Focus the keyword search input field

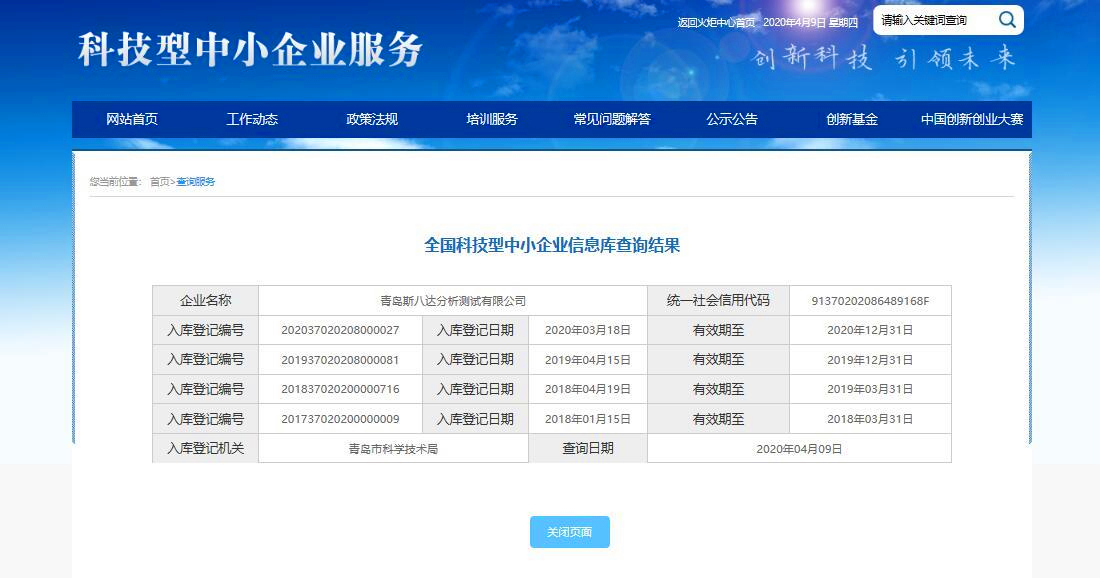pyautogui.click(x=935, y=20)
